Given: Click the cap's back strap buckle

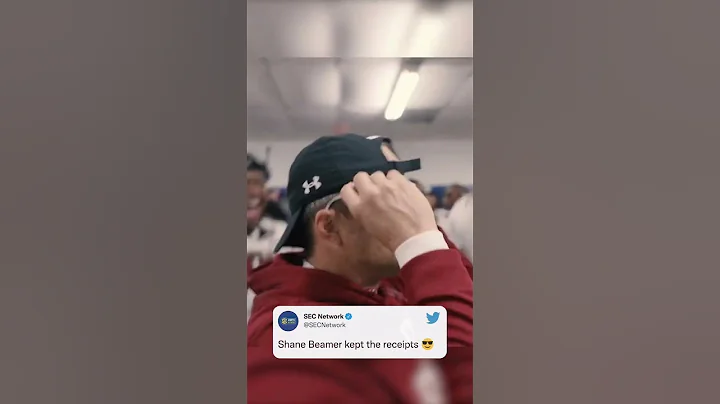Looking at the screenshot, I should (404, 165).
